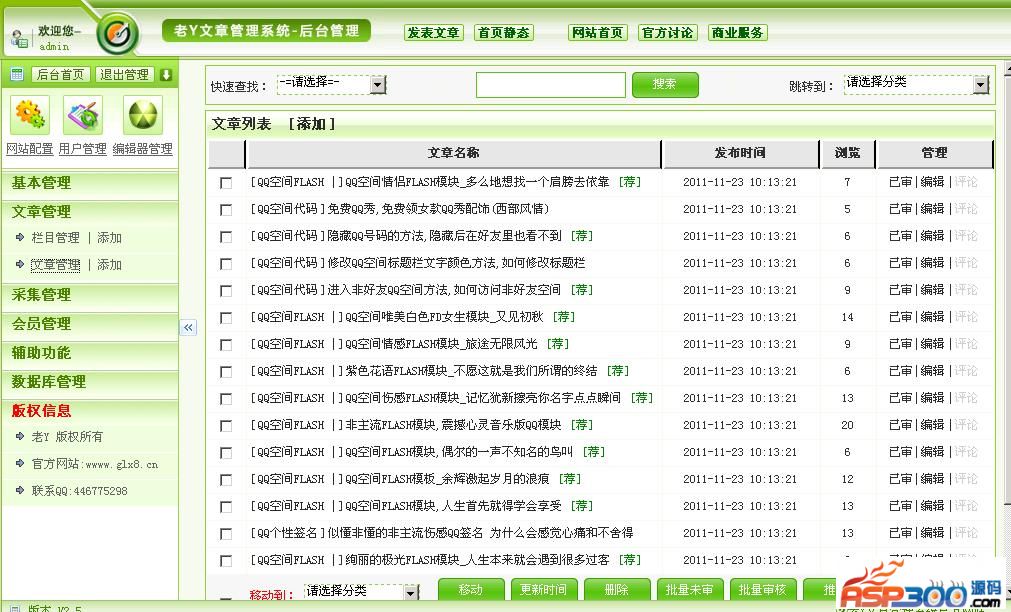Open the 用户管理 icon
Image resolution: width=1011 pixels, height=612 pixels.
83,115
